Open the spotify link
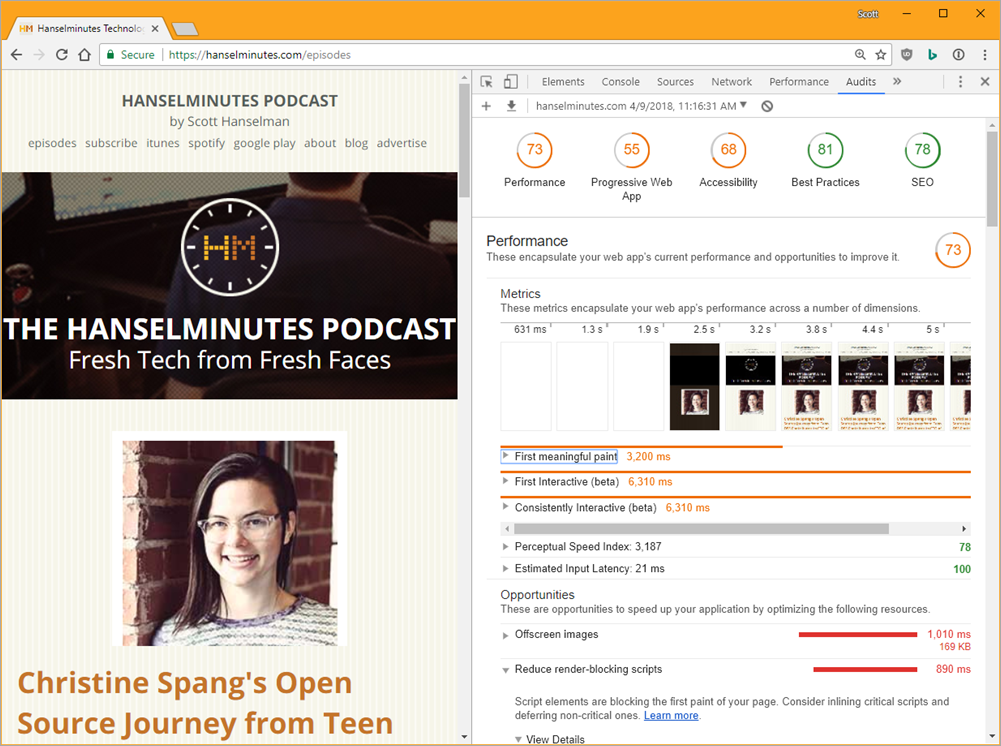 click(x=206, y=143)
